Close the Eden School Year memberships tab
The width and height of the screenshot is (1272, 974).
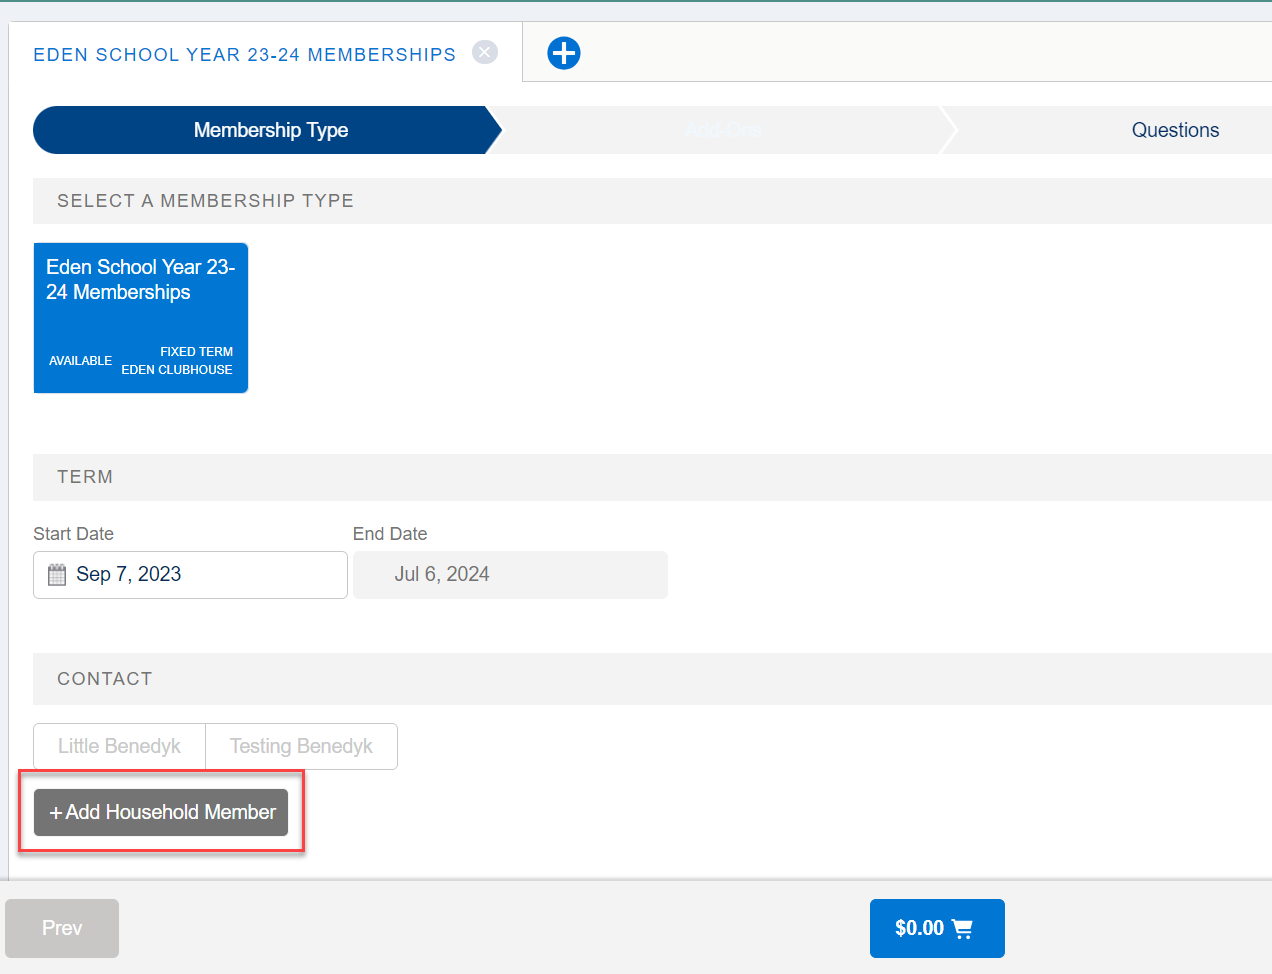tap(484, 52)
